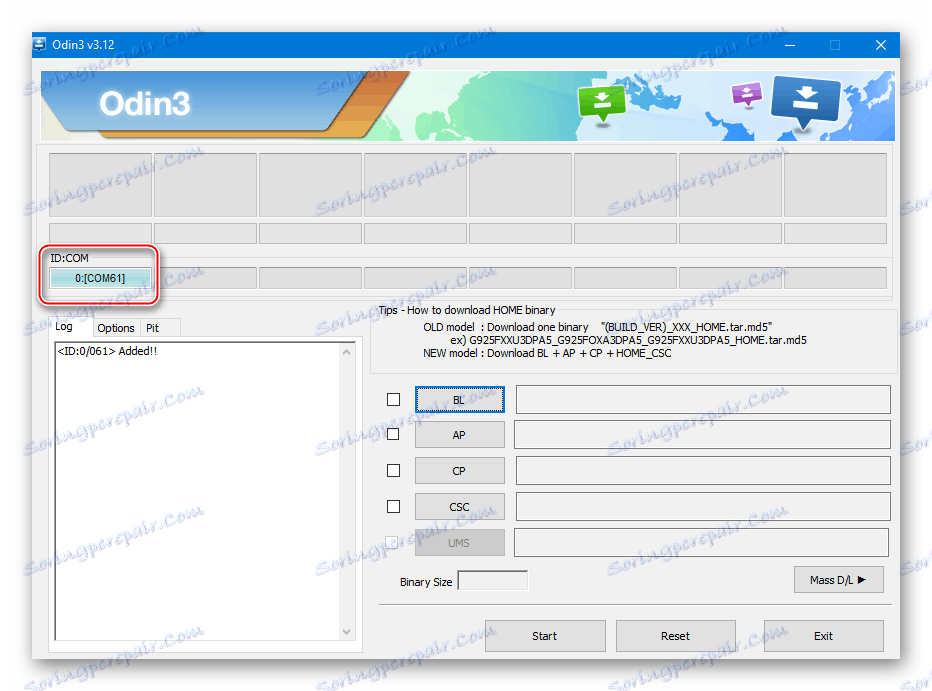Click the 'Tips - How to download HOME binary' text
This screenshot has width=932, height=691.
pyautogui.click(x=467, y=310)
